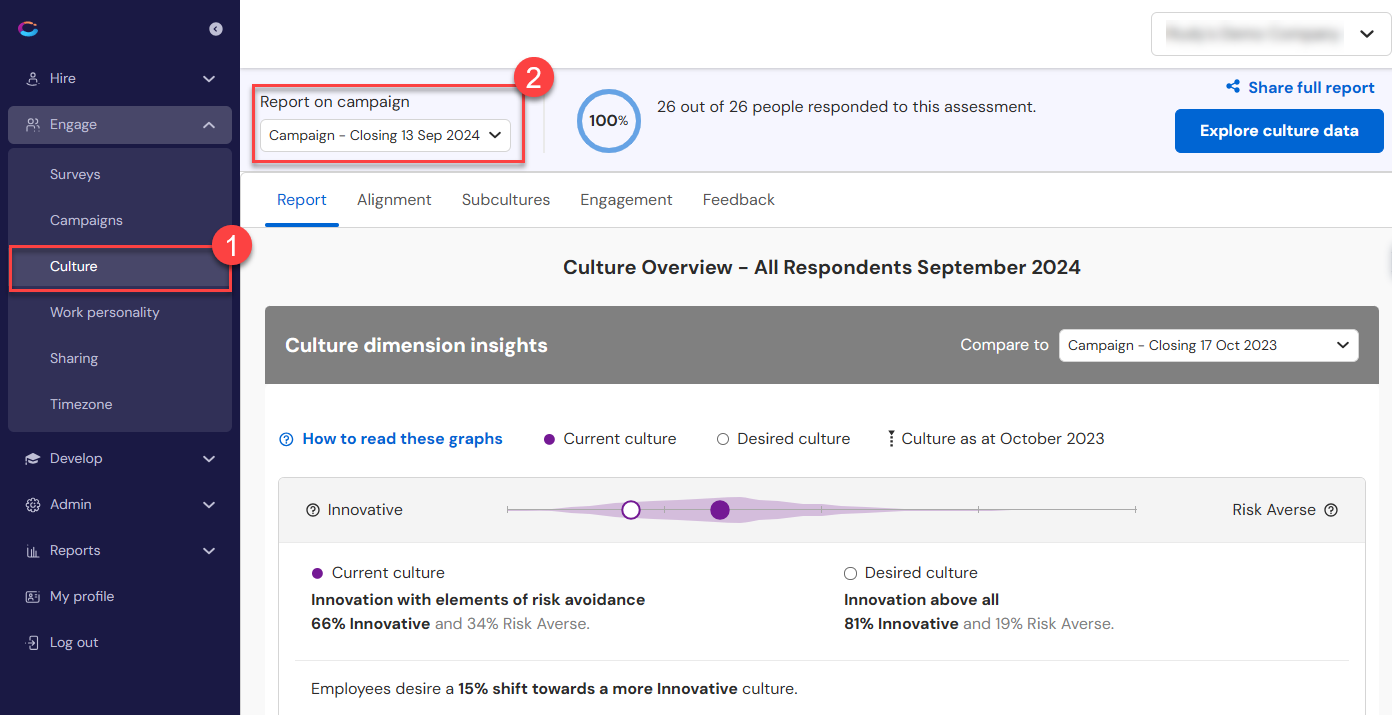Screen dimensions: 1392x715
Task: Click the Explore culture data button
Action: tap(1279, 131)
